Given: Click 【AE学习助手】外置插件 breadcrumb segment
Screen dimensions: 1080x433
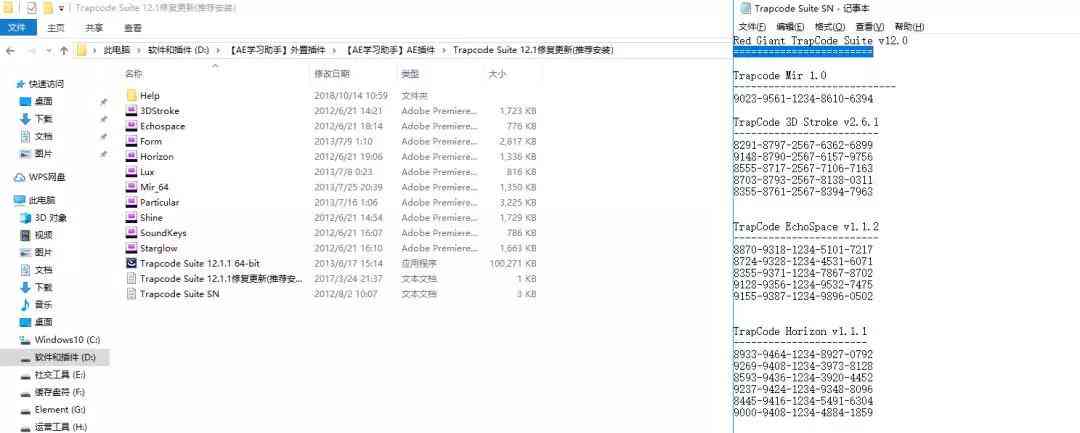Looking at the screenshot, I should pos(277,50).
